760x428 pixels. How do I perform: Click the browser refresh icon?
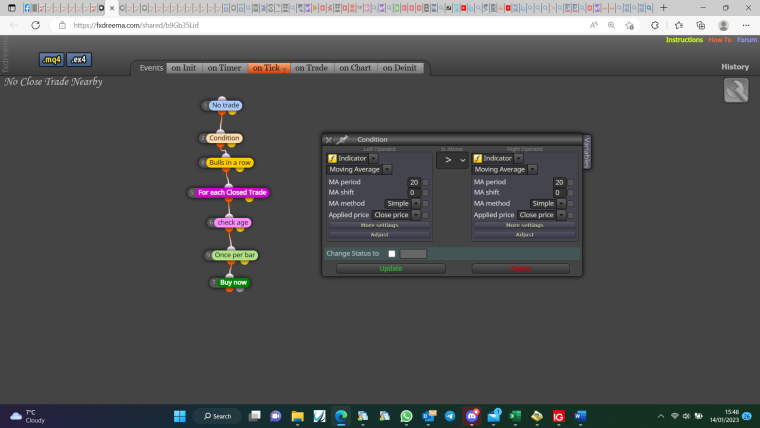coord(35,25)
